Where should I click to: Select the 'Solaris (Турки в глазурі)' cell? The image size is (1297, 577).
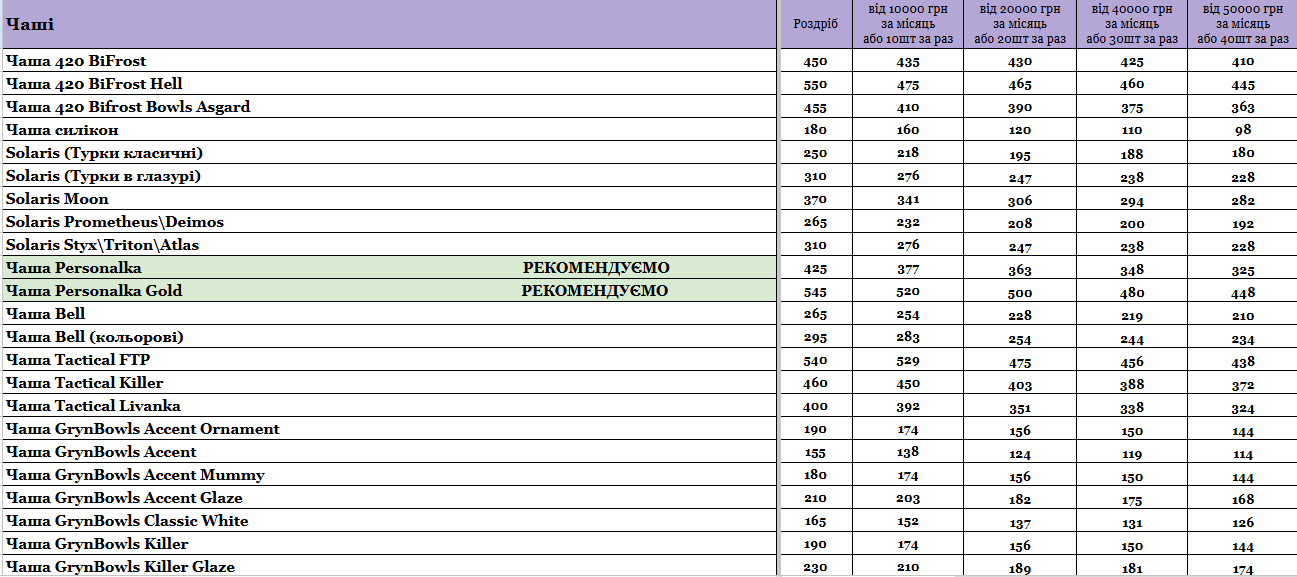tap(390, 176)
